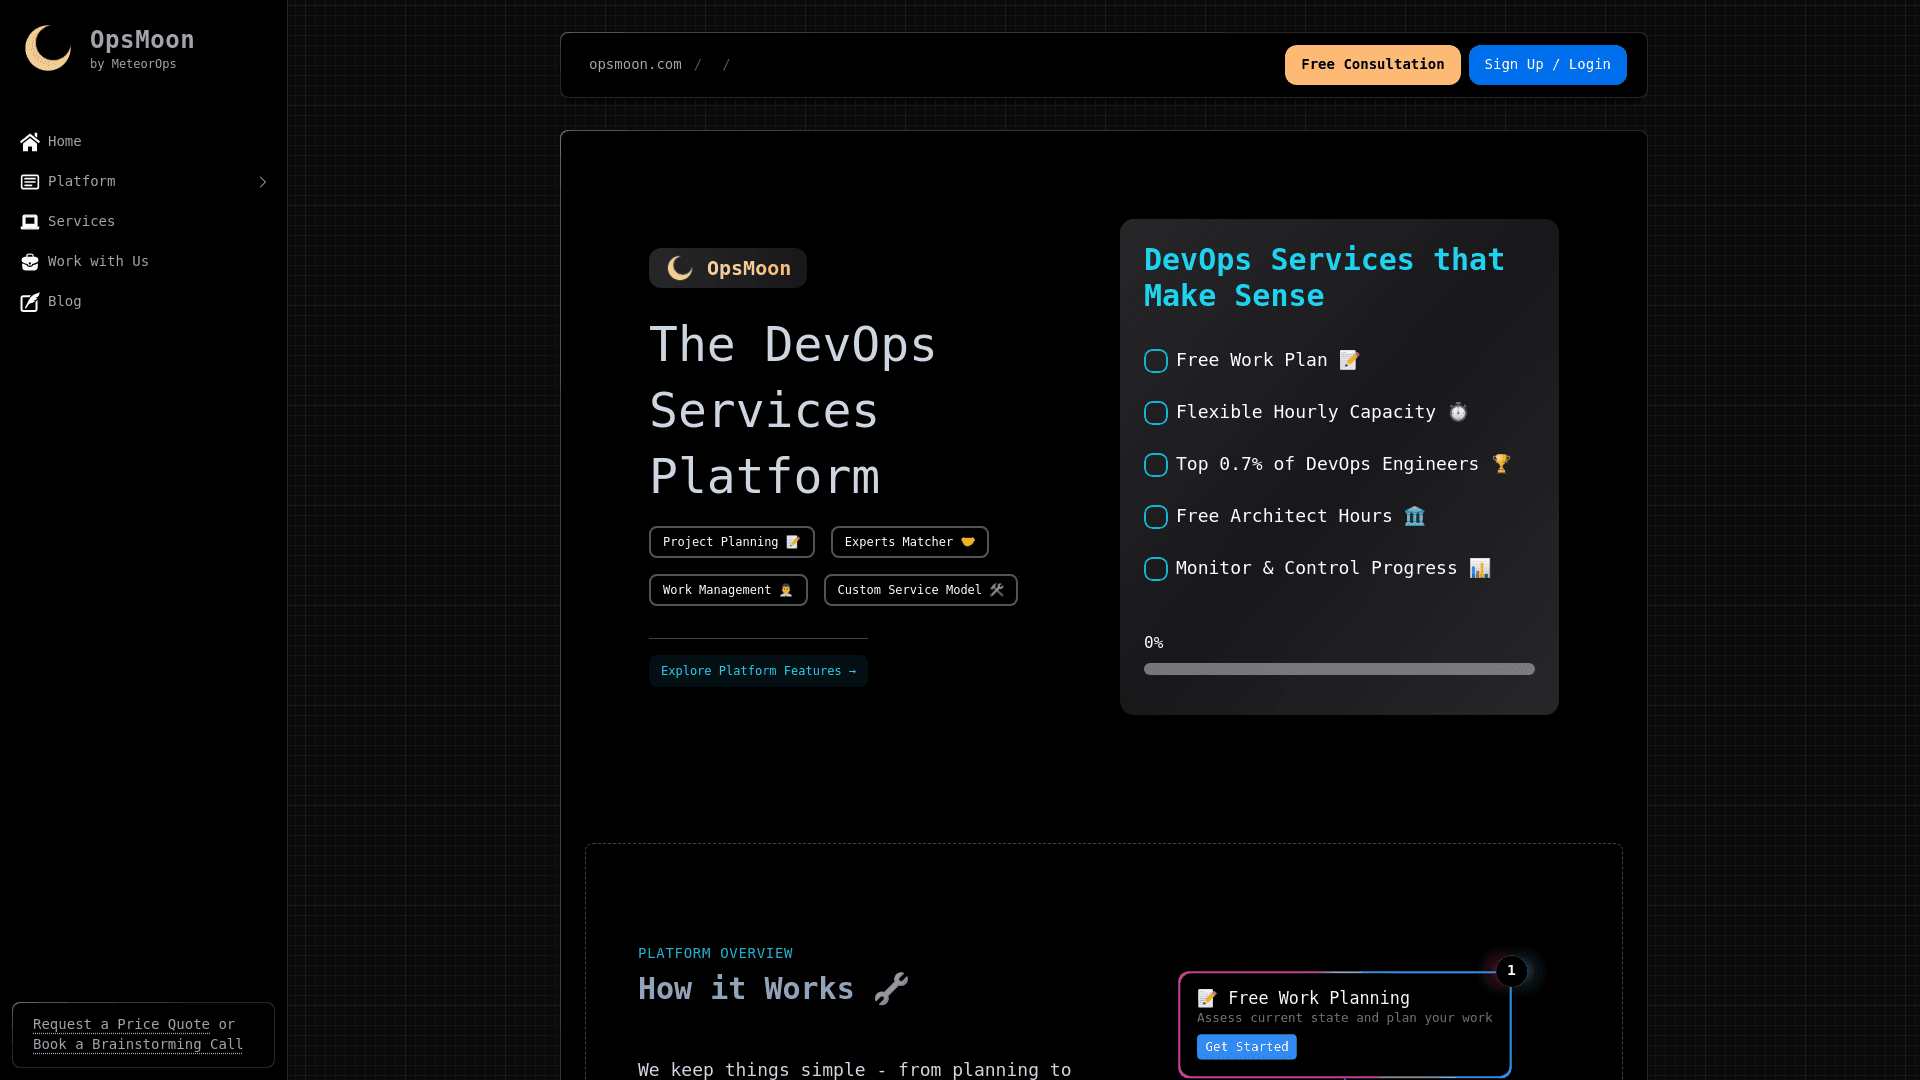Check the Flexible Hourly Capacity option
The width and height of the screenshot is (1920, 1080).
point(1155,413)
